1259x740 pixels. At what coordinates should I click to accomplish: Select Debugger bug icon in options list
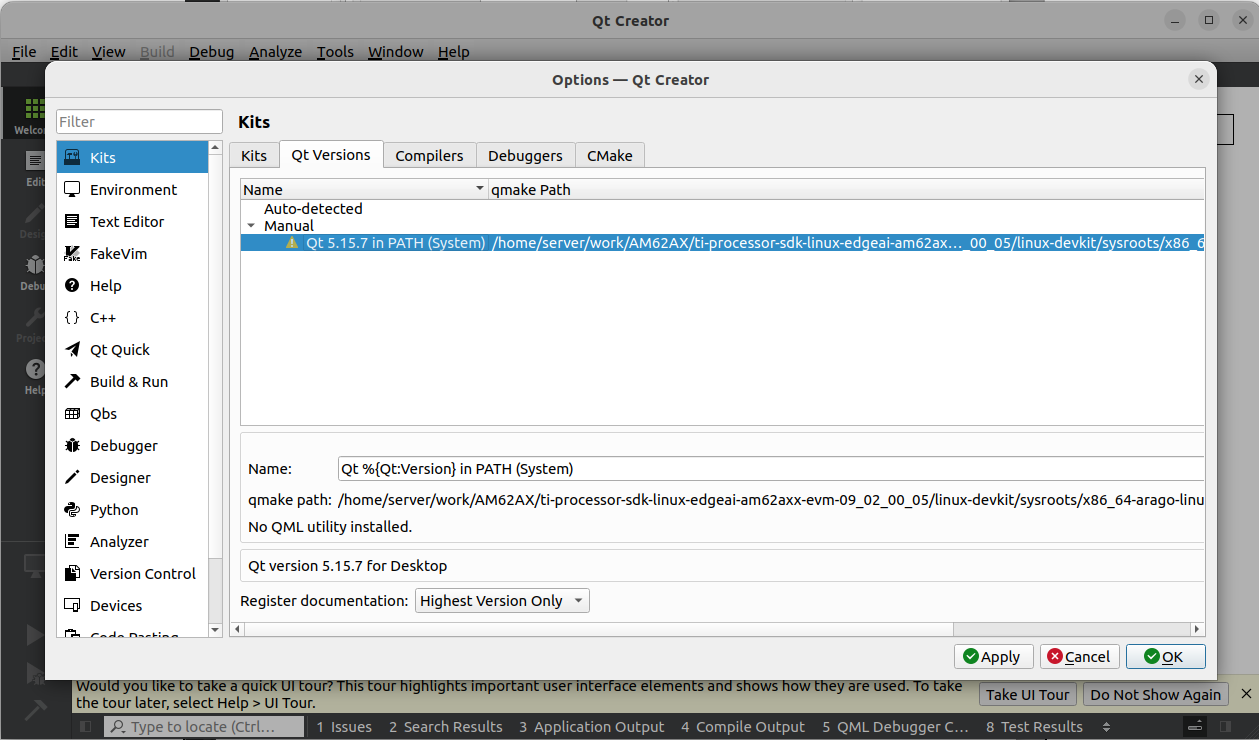[72, 446]
